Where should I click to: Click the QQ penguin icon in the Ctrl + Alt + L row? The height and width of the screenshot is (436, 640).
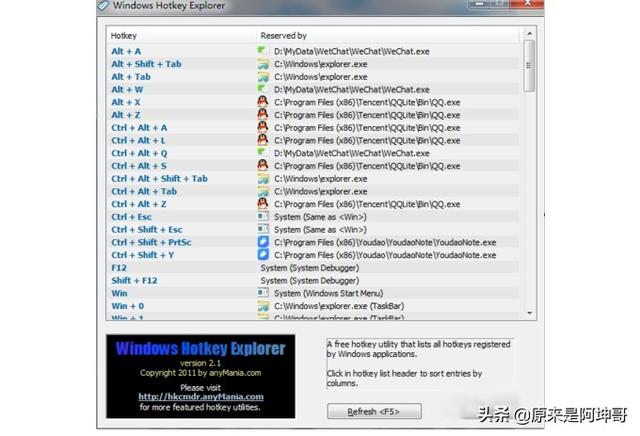pyautogui.click(x=263, y=140)
